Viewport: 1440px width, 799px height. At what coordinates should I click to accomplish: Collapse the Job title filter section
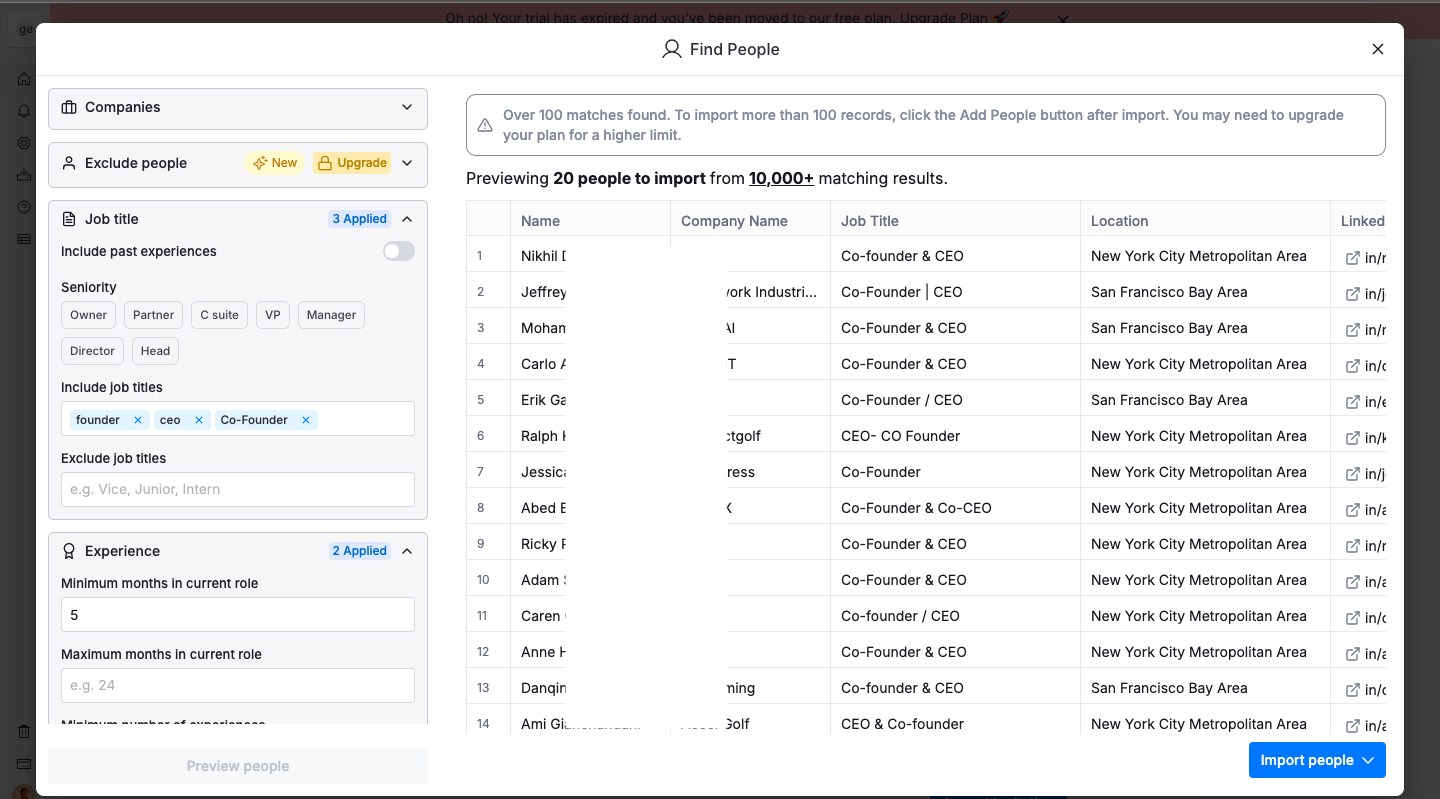[x=407, y=219]
